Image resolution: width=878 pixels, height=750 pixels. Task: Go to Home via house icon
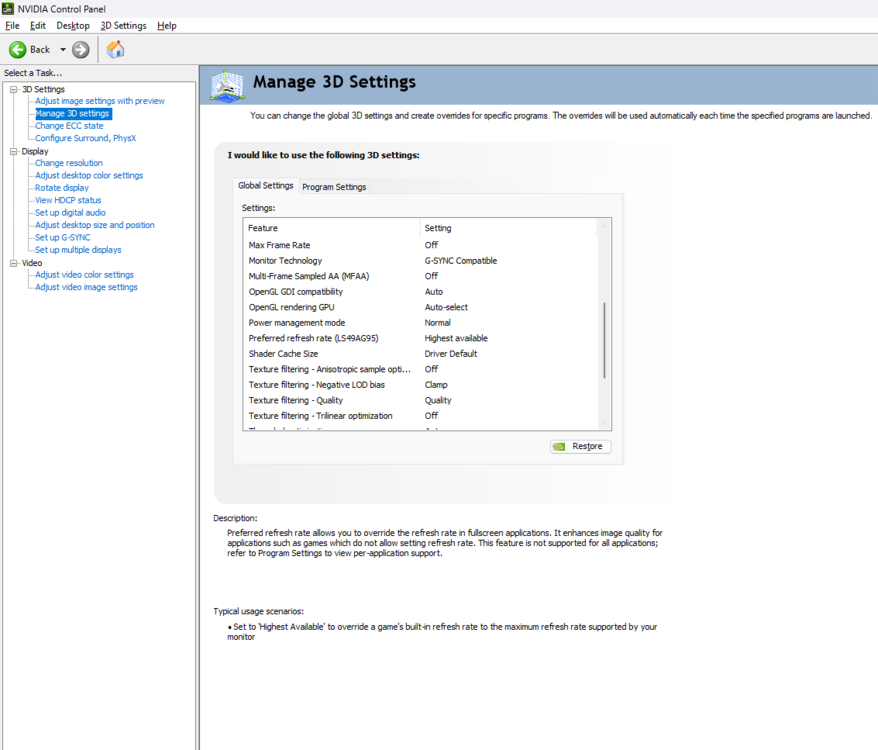(x=115, y=50)
